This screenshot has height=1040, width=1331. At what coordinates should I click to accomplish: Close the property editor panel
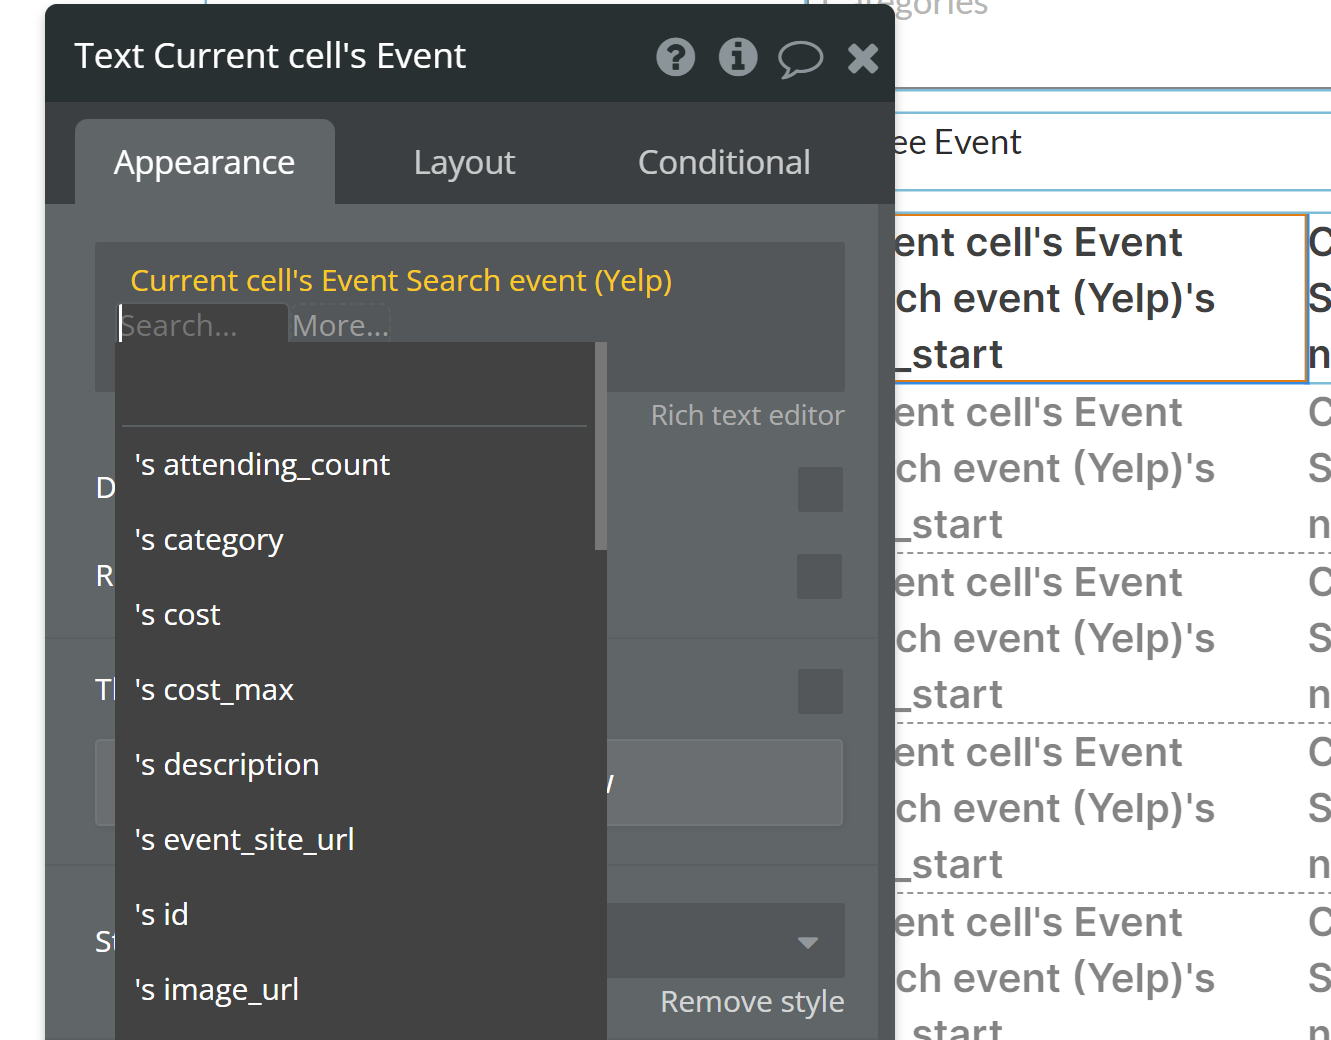pos(862,58)
